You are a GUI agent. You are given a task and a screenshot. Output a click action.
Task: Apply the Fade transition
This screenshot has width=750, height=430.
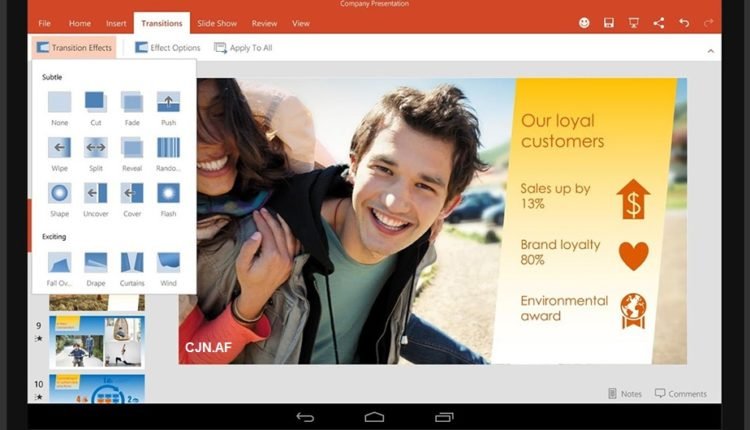coord(132,102)
